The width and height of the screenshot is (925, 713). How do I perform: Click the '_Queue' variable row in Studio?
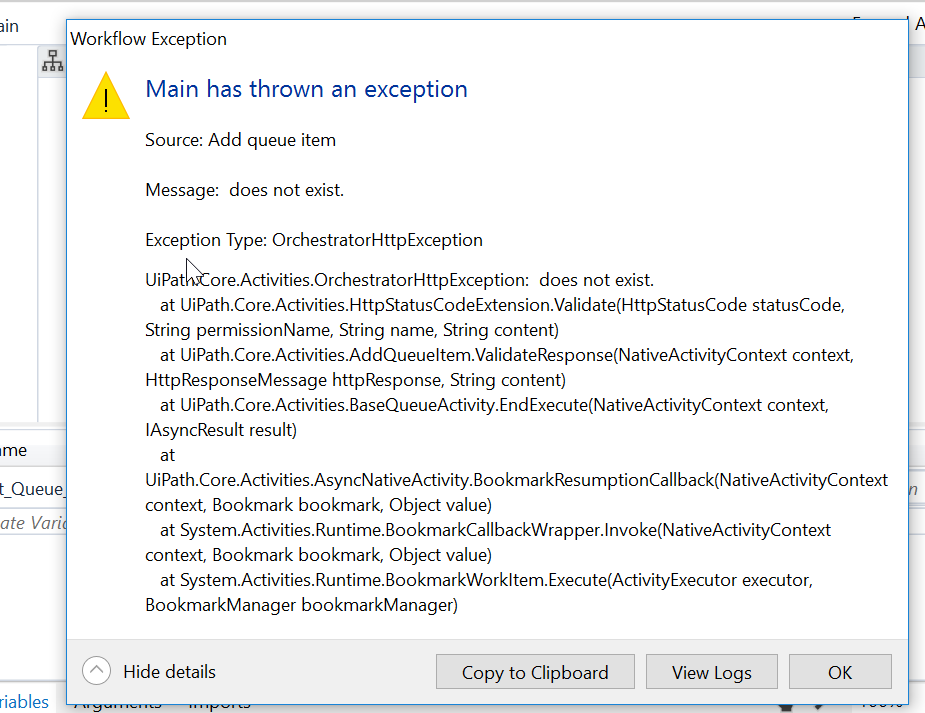pos(33,488)
